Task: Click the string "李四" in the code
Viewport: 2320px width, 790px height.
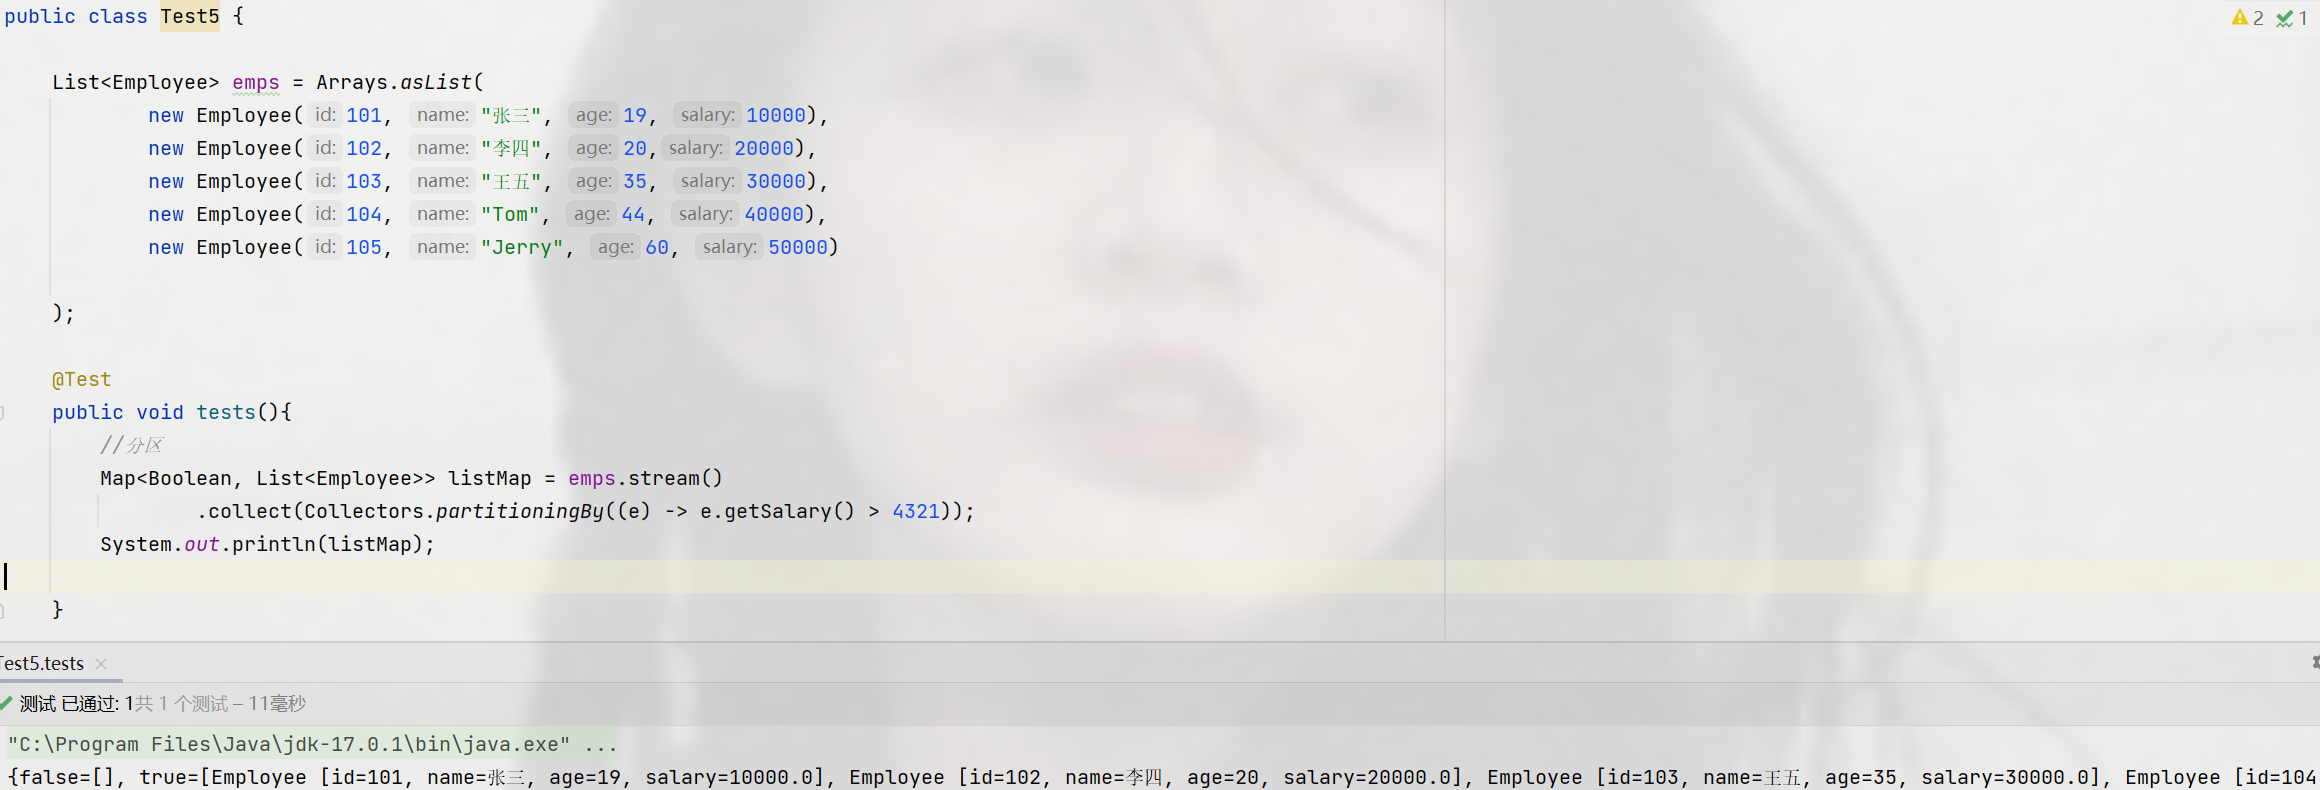Action: [x=511, y=148]
